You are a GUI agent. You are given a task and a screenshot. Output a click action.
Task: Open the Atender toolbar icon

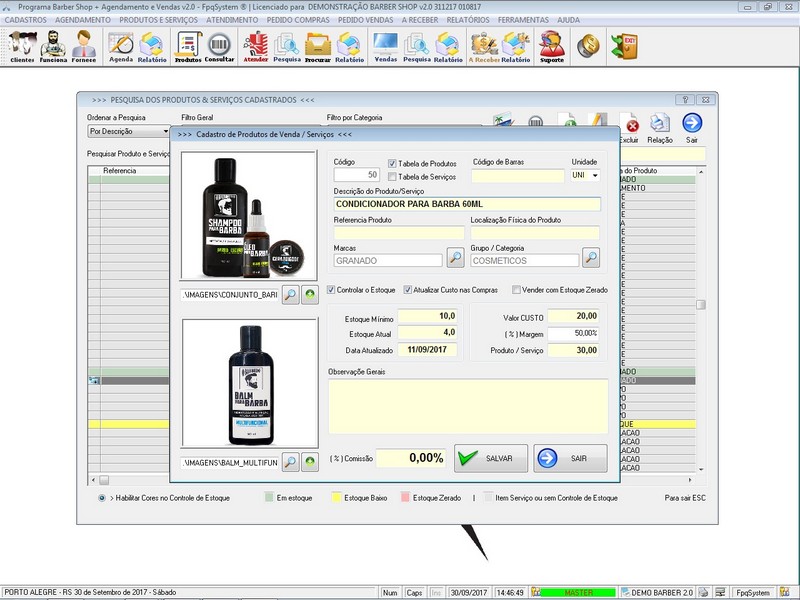pyautogui.click(x=256, y=46)
